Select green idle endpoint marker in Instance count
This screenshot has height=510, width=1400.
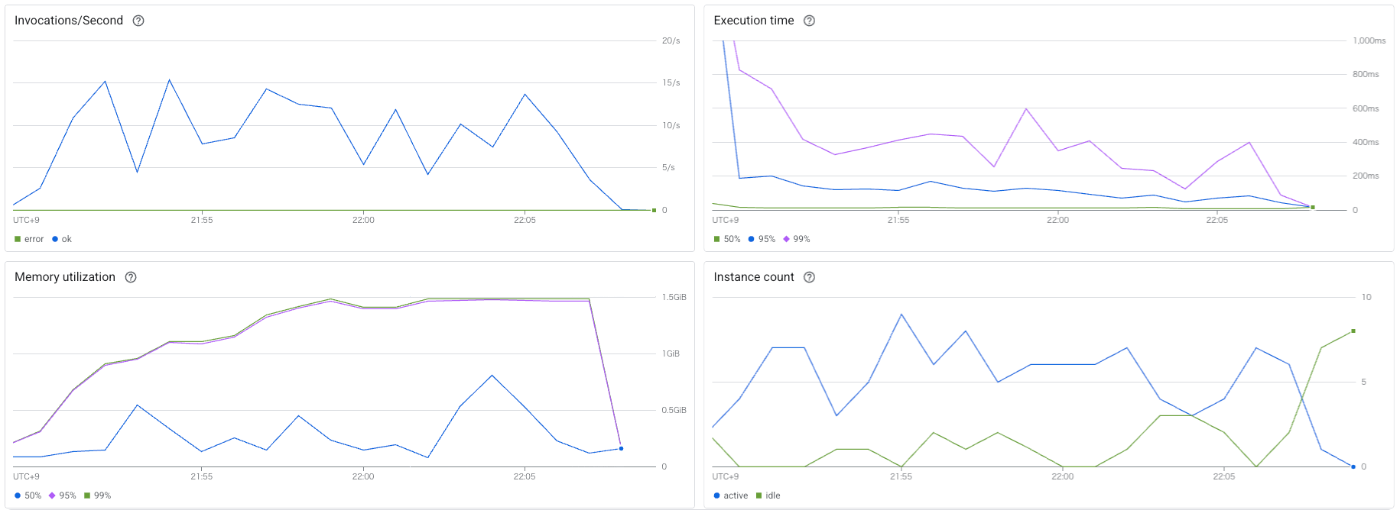click(x=1353, y=331)
